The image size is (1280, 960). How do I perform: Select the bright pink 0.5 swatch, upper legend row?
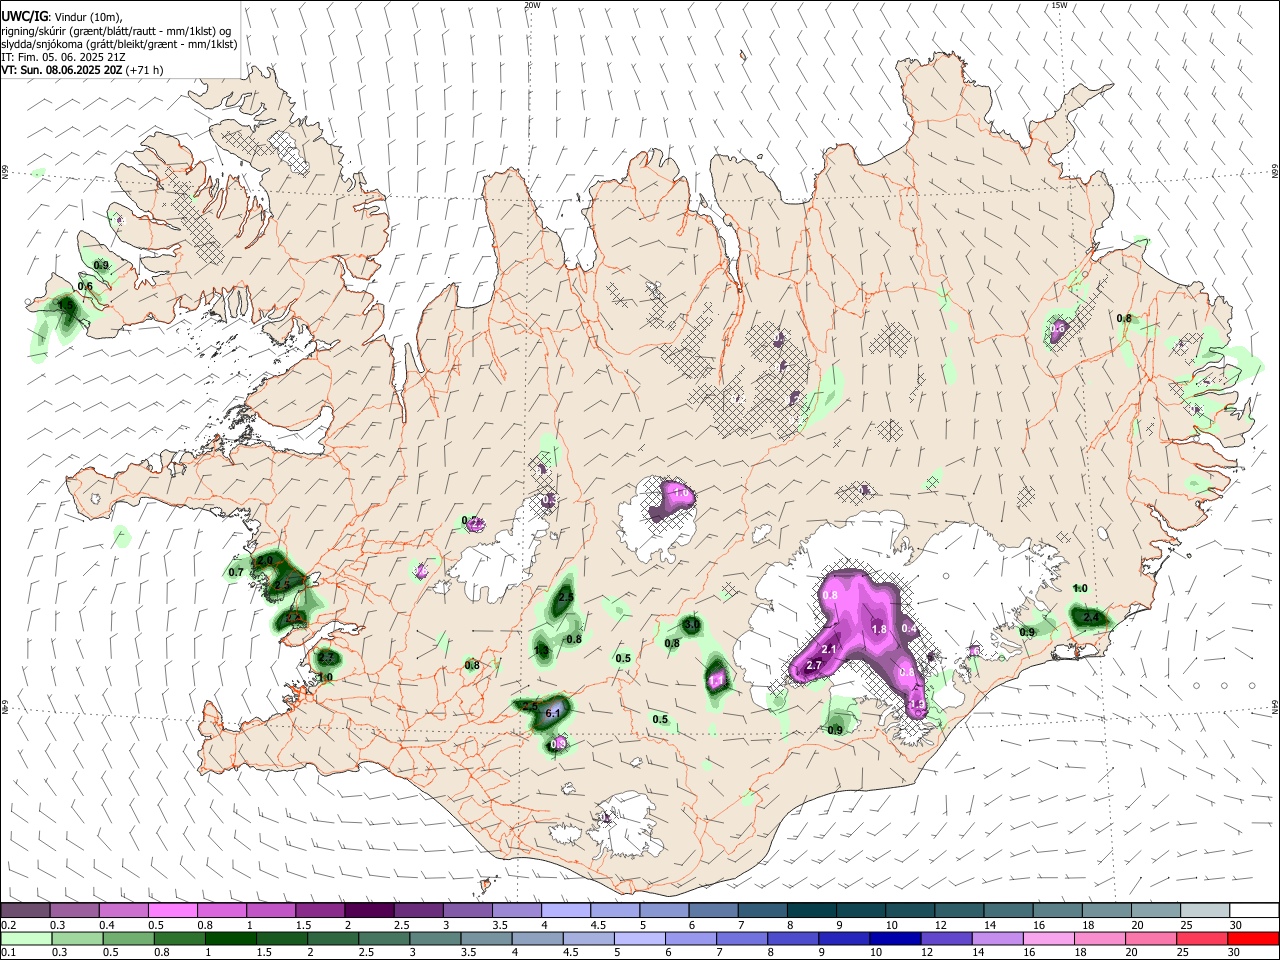point(172,911)
